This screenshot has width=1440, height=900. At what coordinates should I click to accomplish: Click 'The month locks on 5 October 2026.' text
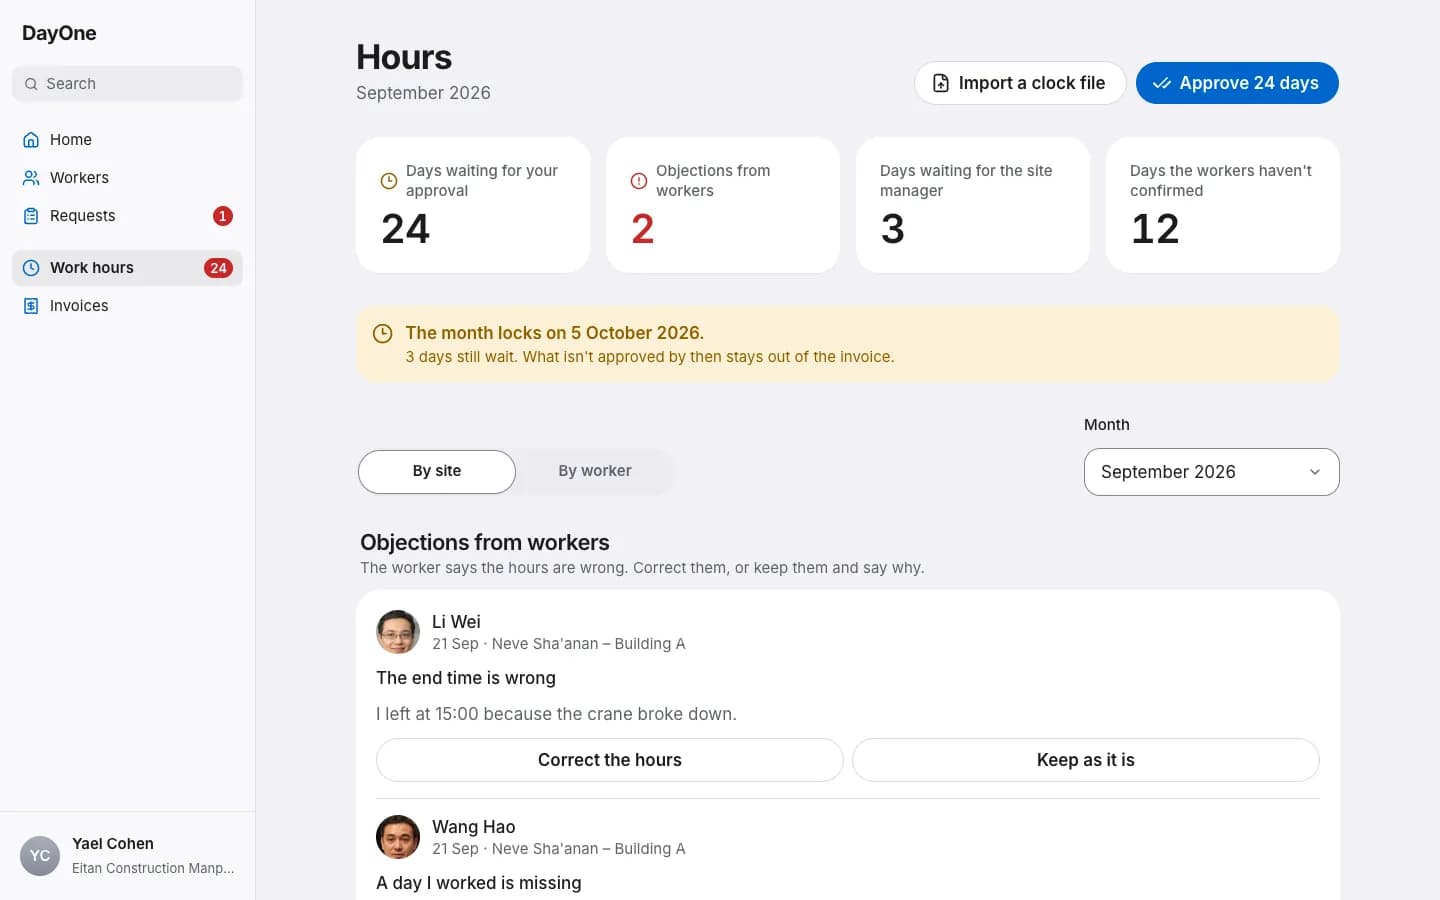point(555,333)
